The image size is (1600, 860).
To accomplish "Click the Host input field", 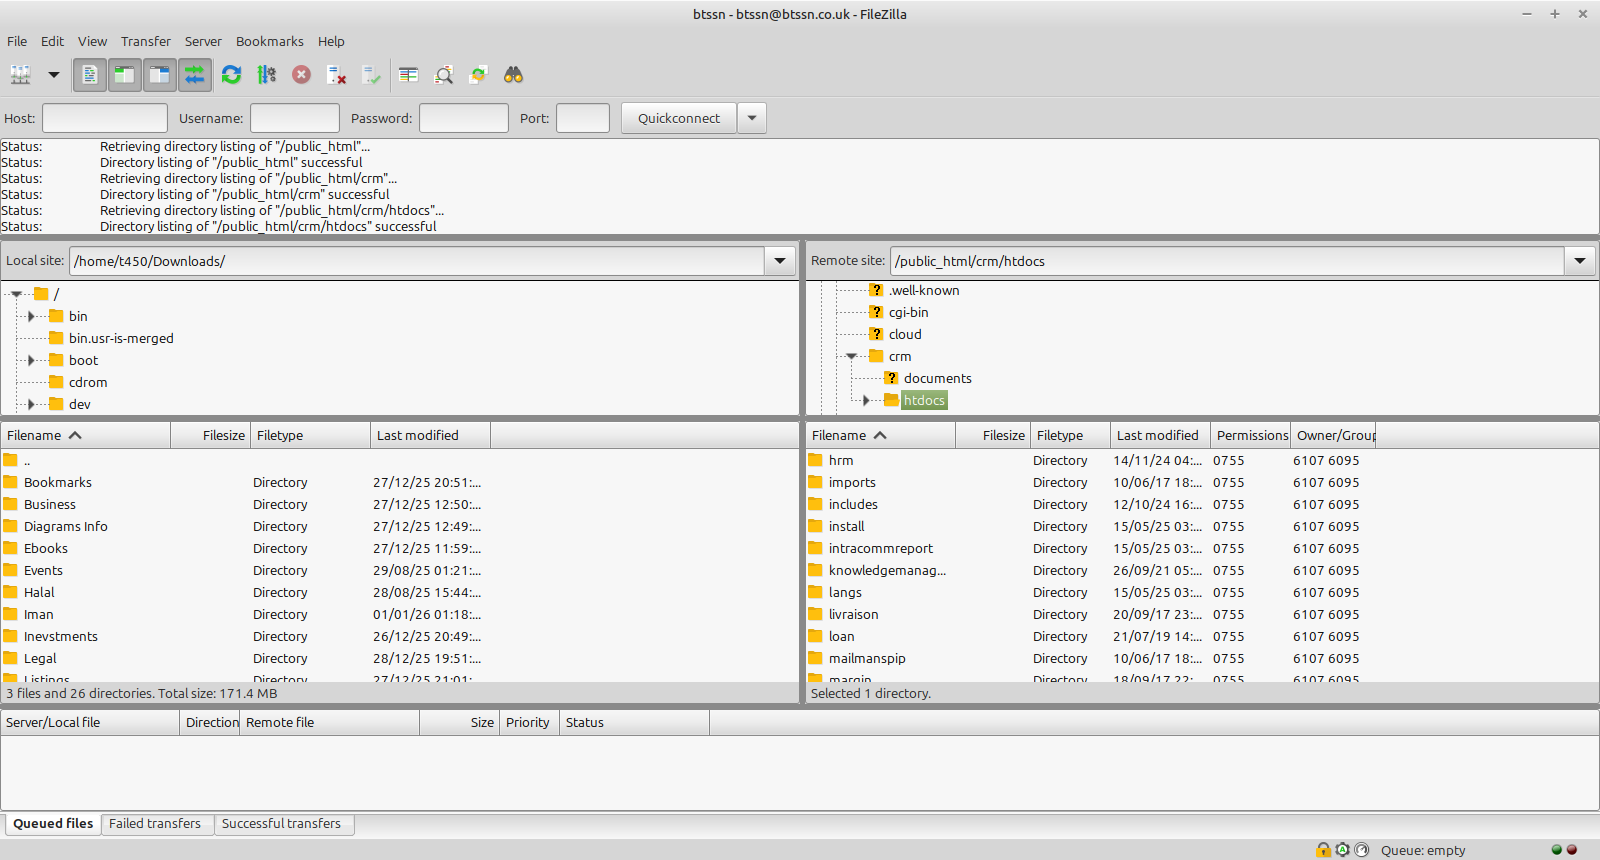I will pos(105,118).
